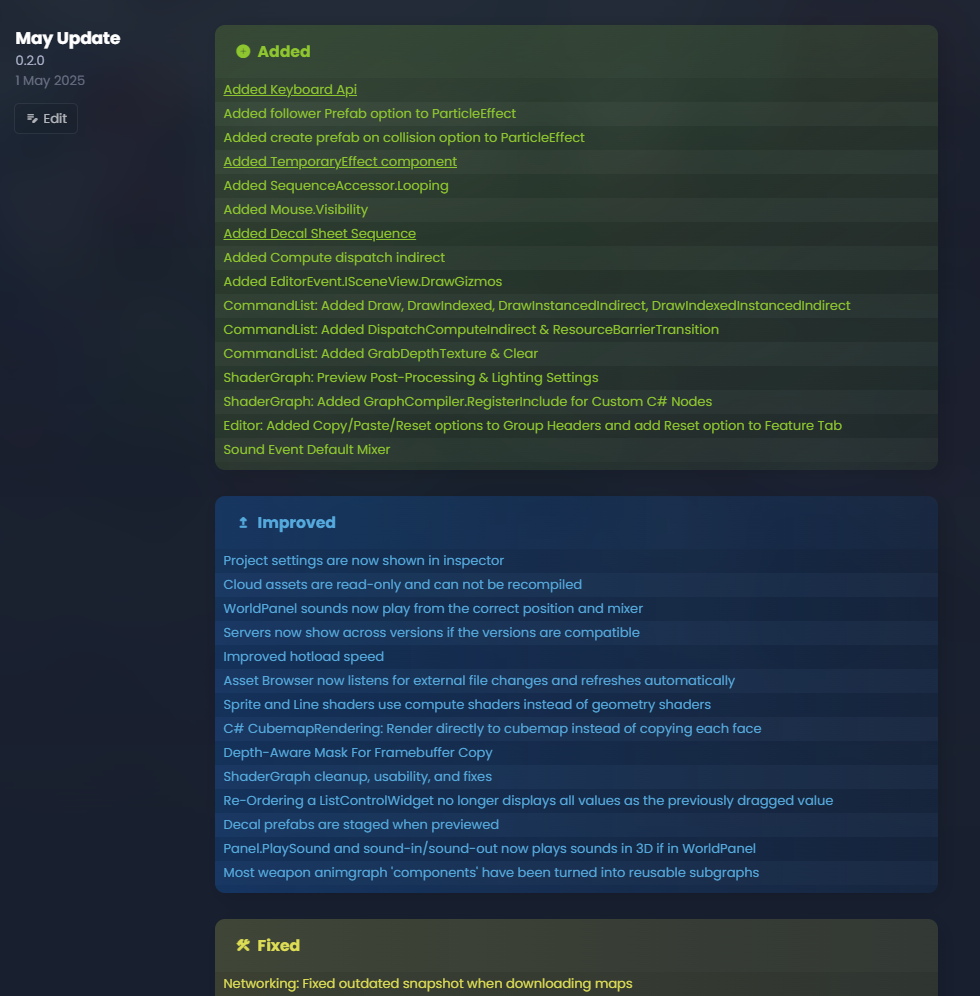The height and width of the screenshot is (996, 980).
Task: Open the Added TemporaryEffect component link
Action: pyautogui.click(x=340, y=161)
